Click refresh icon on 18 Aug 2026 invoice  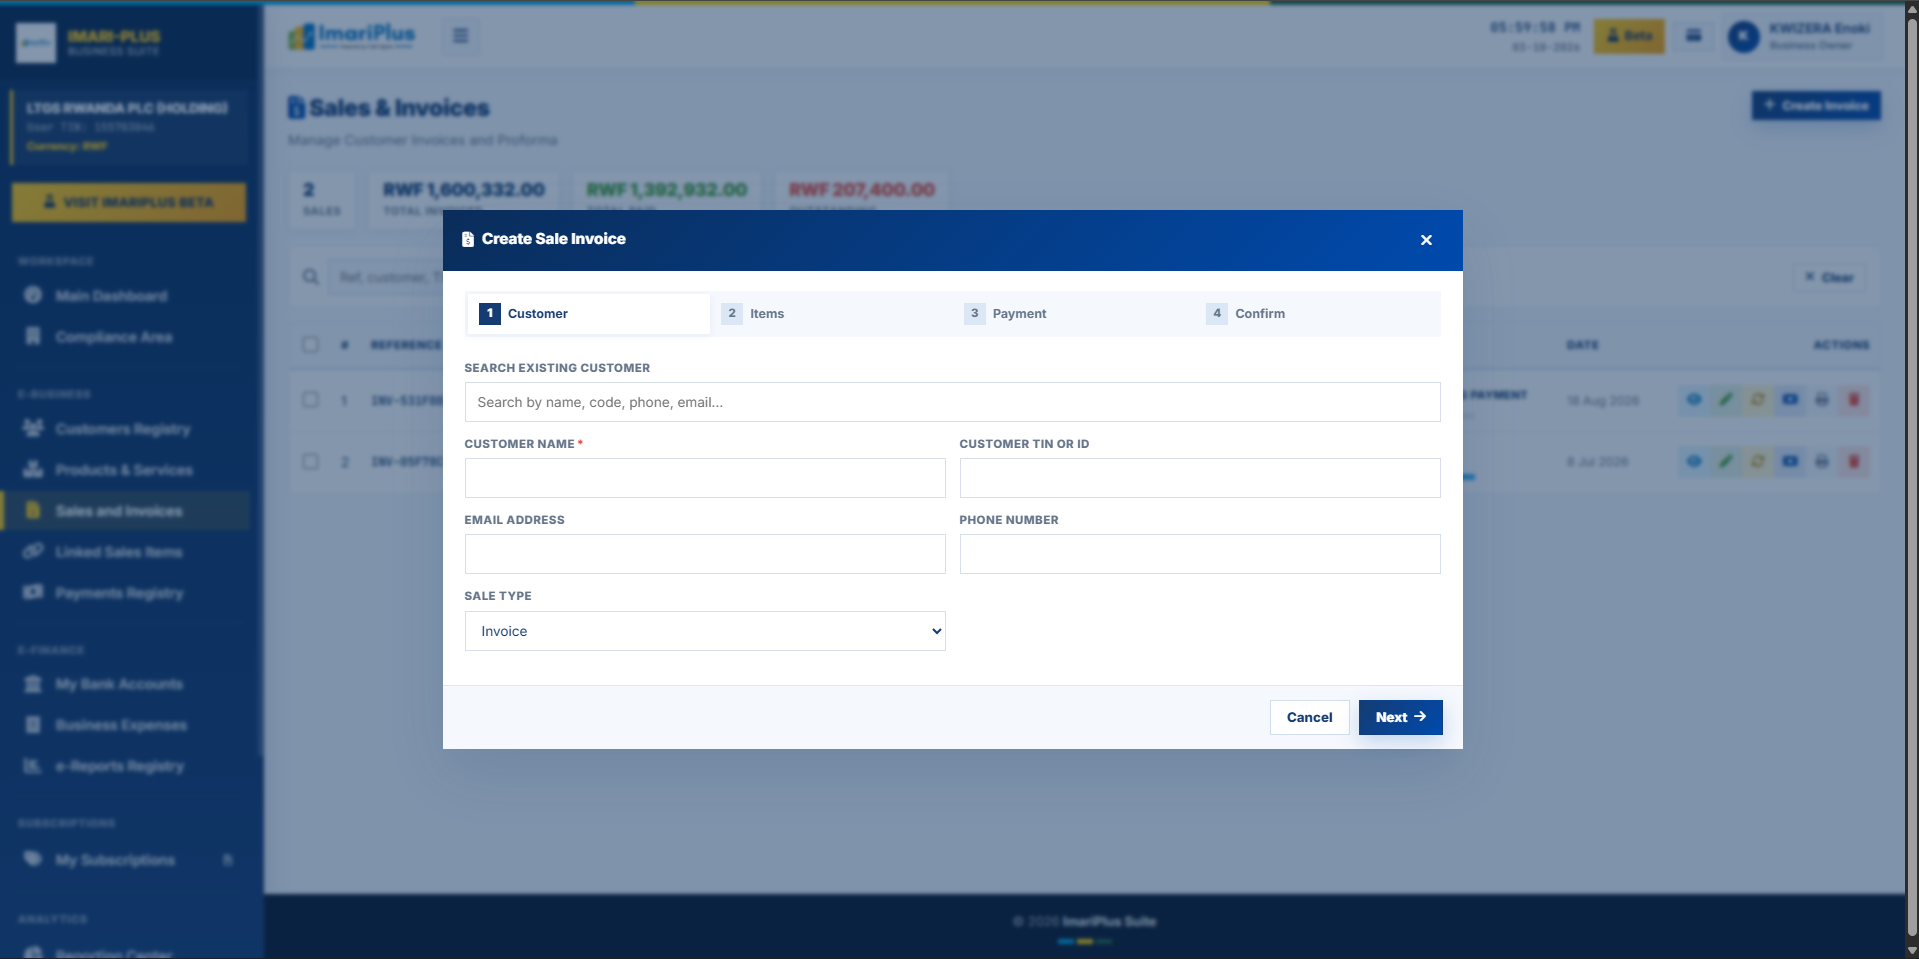click(1758, 400)
